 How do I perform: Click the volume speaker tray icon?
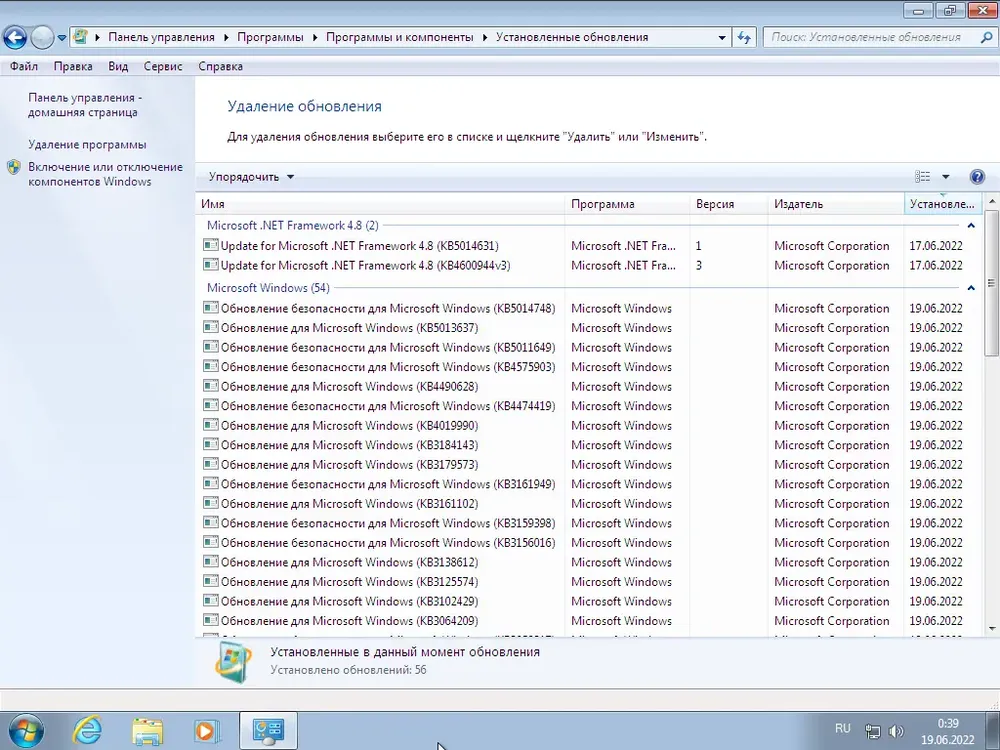pos(896,732)
